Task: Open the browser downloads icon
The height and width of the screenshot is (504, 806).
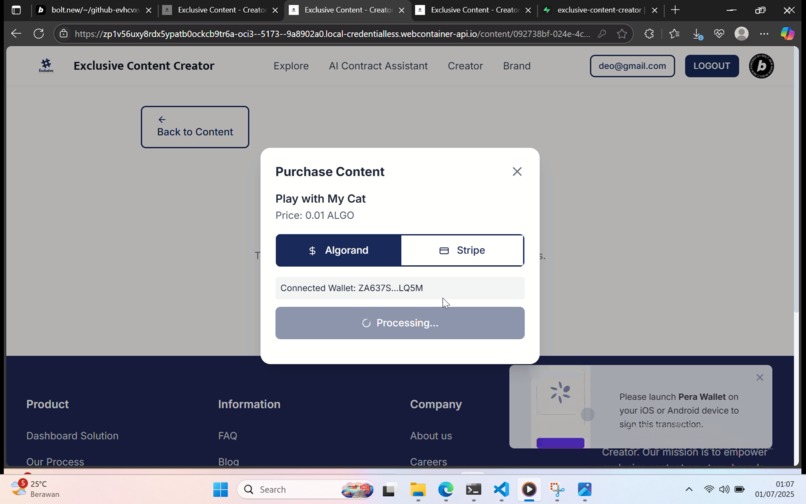Action: (697, 34)
